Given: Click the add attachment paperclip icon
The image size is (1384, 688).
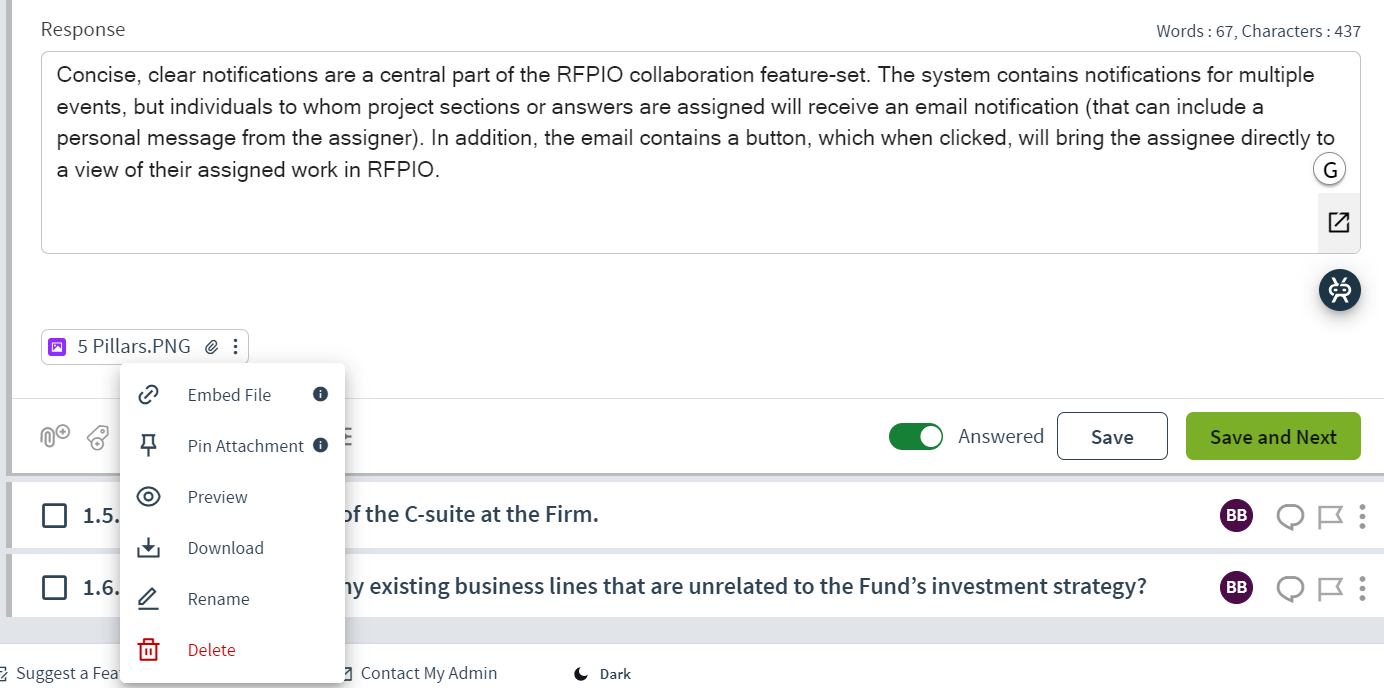Looking at the screenshot, I should pos(55,436).
